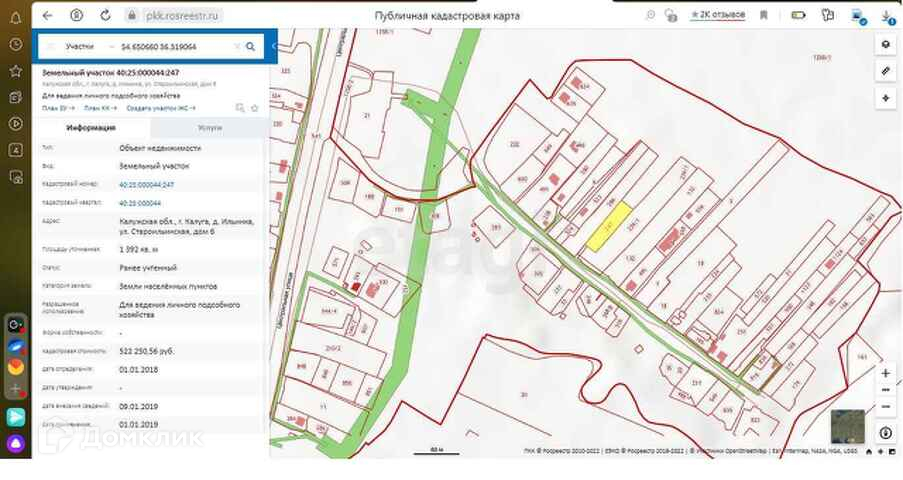
Task: Add parcel to favorites star
Action: (255, 108)
